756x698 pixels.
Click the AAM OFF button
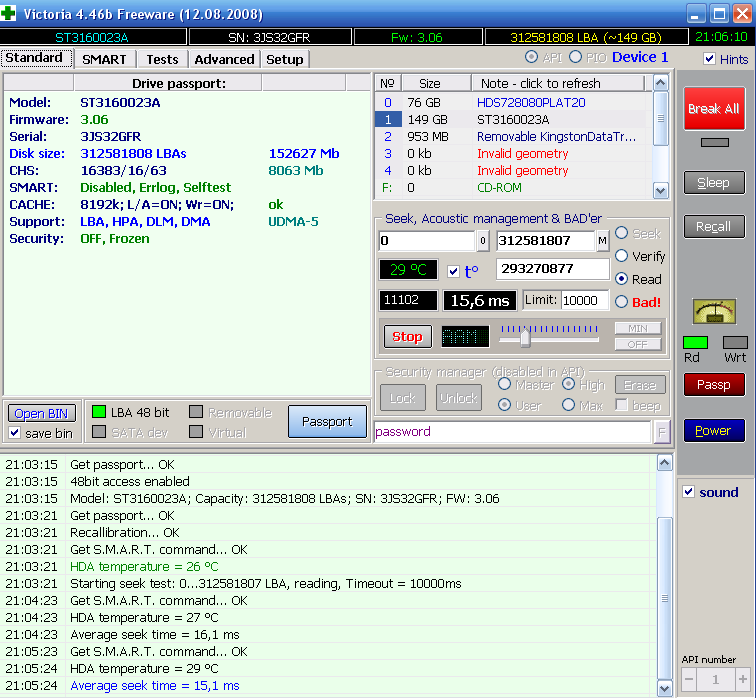coord(638,344)
